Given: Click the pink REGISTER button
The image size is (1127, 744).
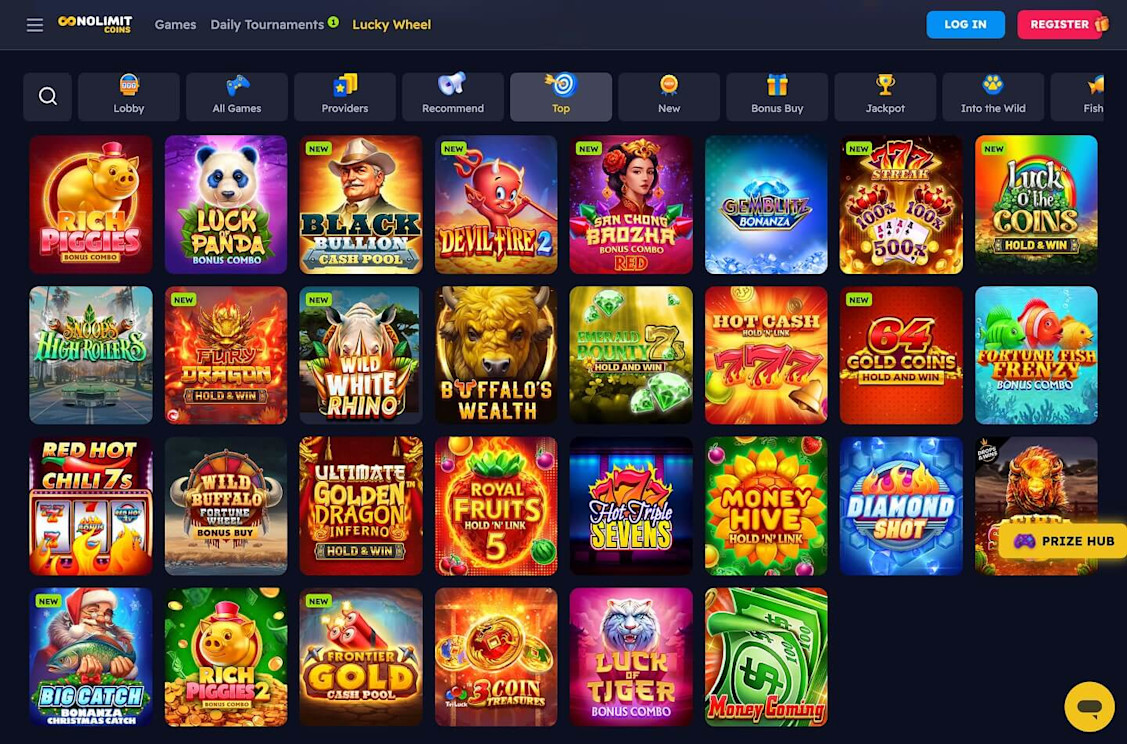Looking at the screenshot, I should (1060, 24).
